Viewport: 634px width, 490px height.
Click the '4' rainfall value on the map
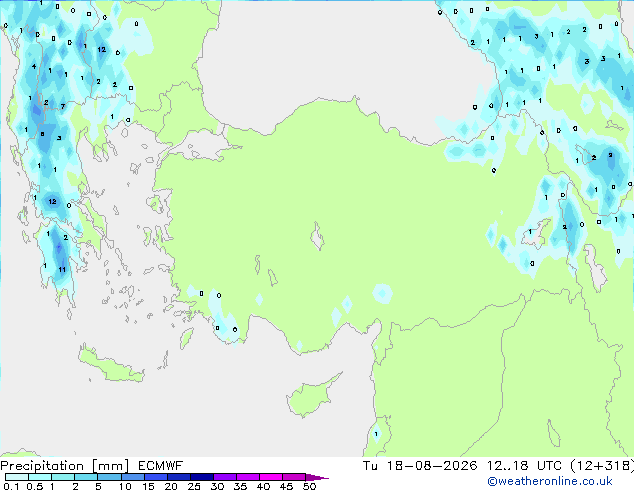click(34, 67)
